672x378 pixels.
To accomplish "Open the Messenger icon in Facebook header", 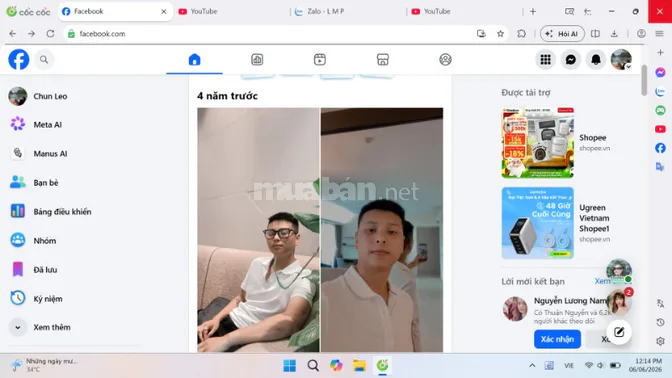I will pyautogui.click(x=570, y=60).
